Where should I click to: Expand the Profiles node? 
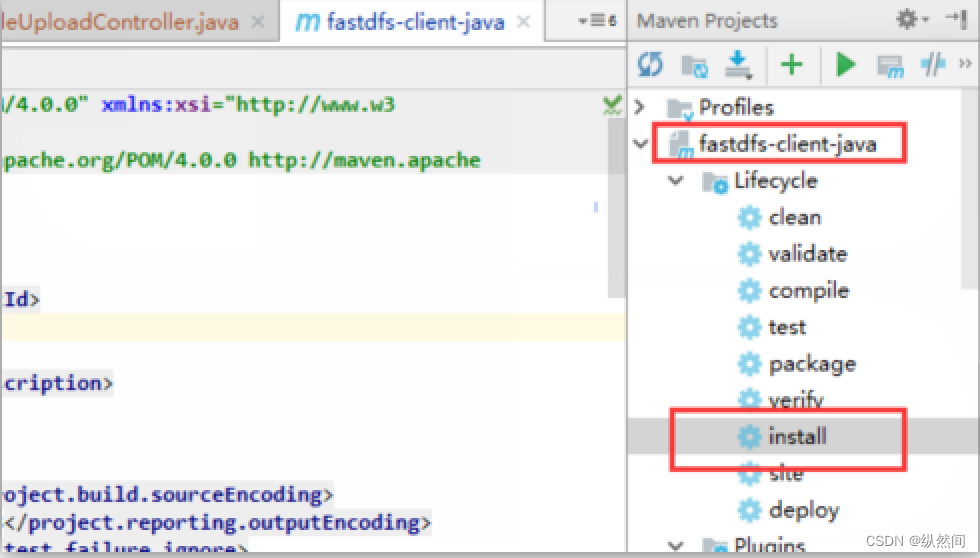pos(639,107)
